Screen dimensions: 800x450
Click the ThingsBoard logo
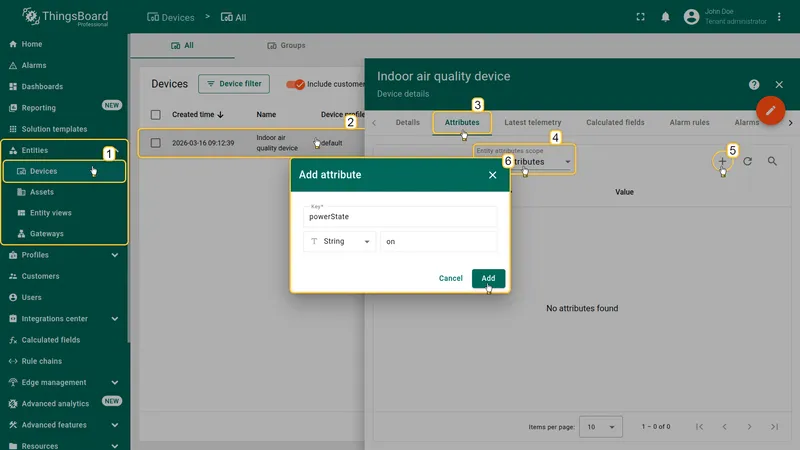pyautogui.click(x=65, y=17)
